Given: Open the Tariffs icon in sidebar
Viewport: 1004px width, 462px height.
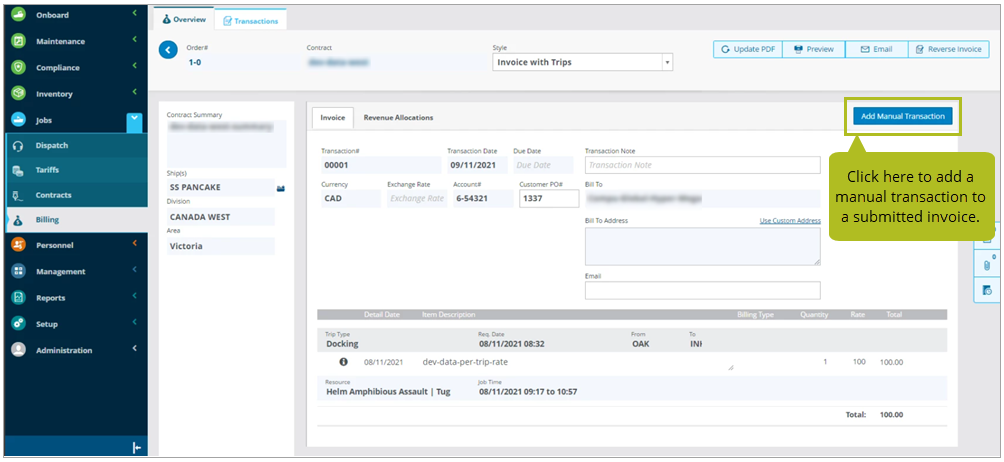Looking at the screenshot, I should tap(18, 170).
